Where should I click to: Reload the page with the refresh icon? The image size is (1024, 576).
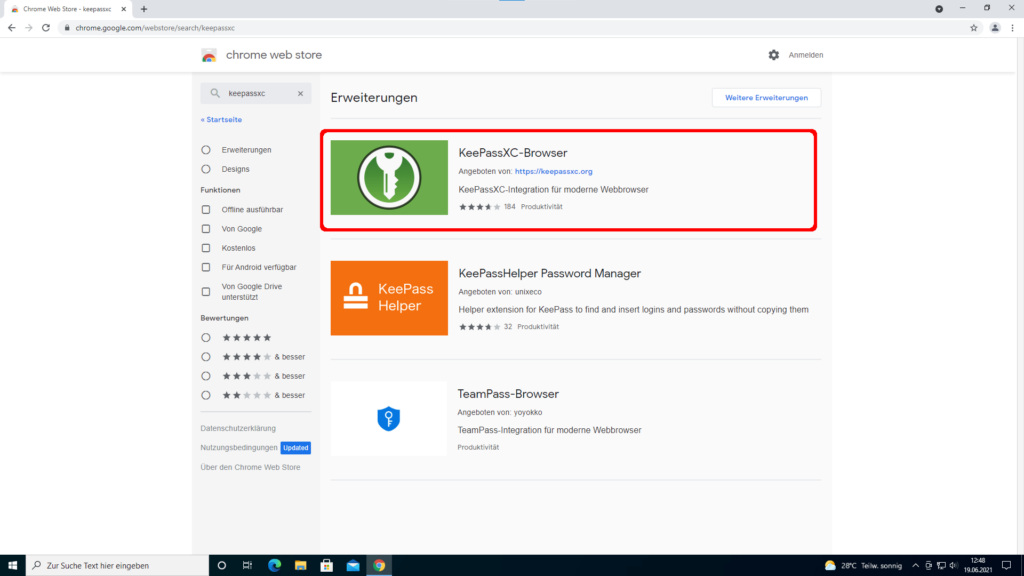tap(46, 28)
